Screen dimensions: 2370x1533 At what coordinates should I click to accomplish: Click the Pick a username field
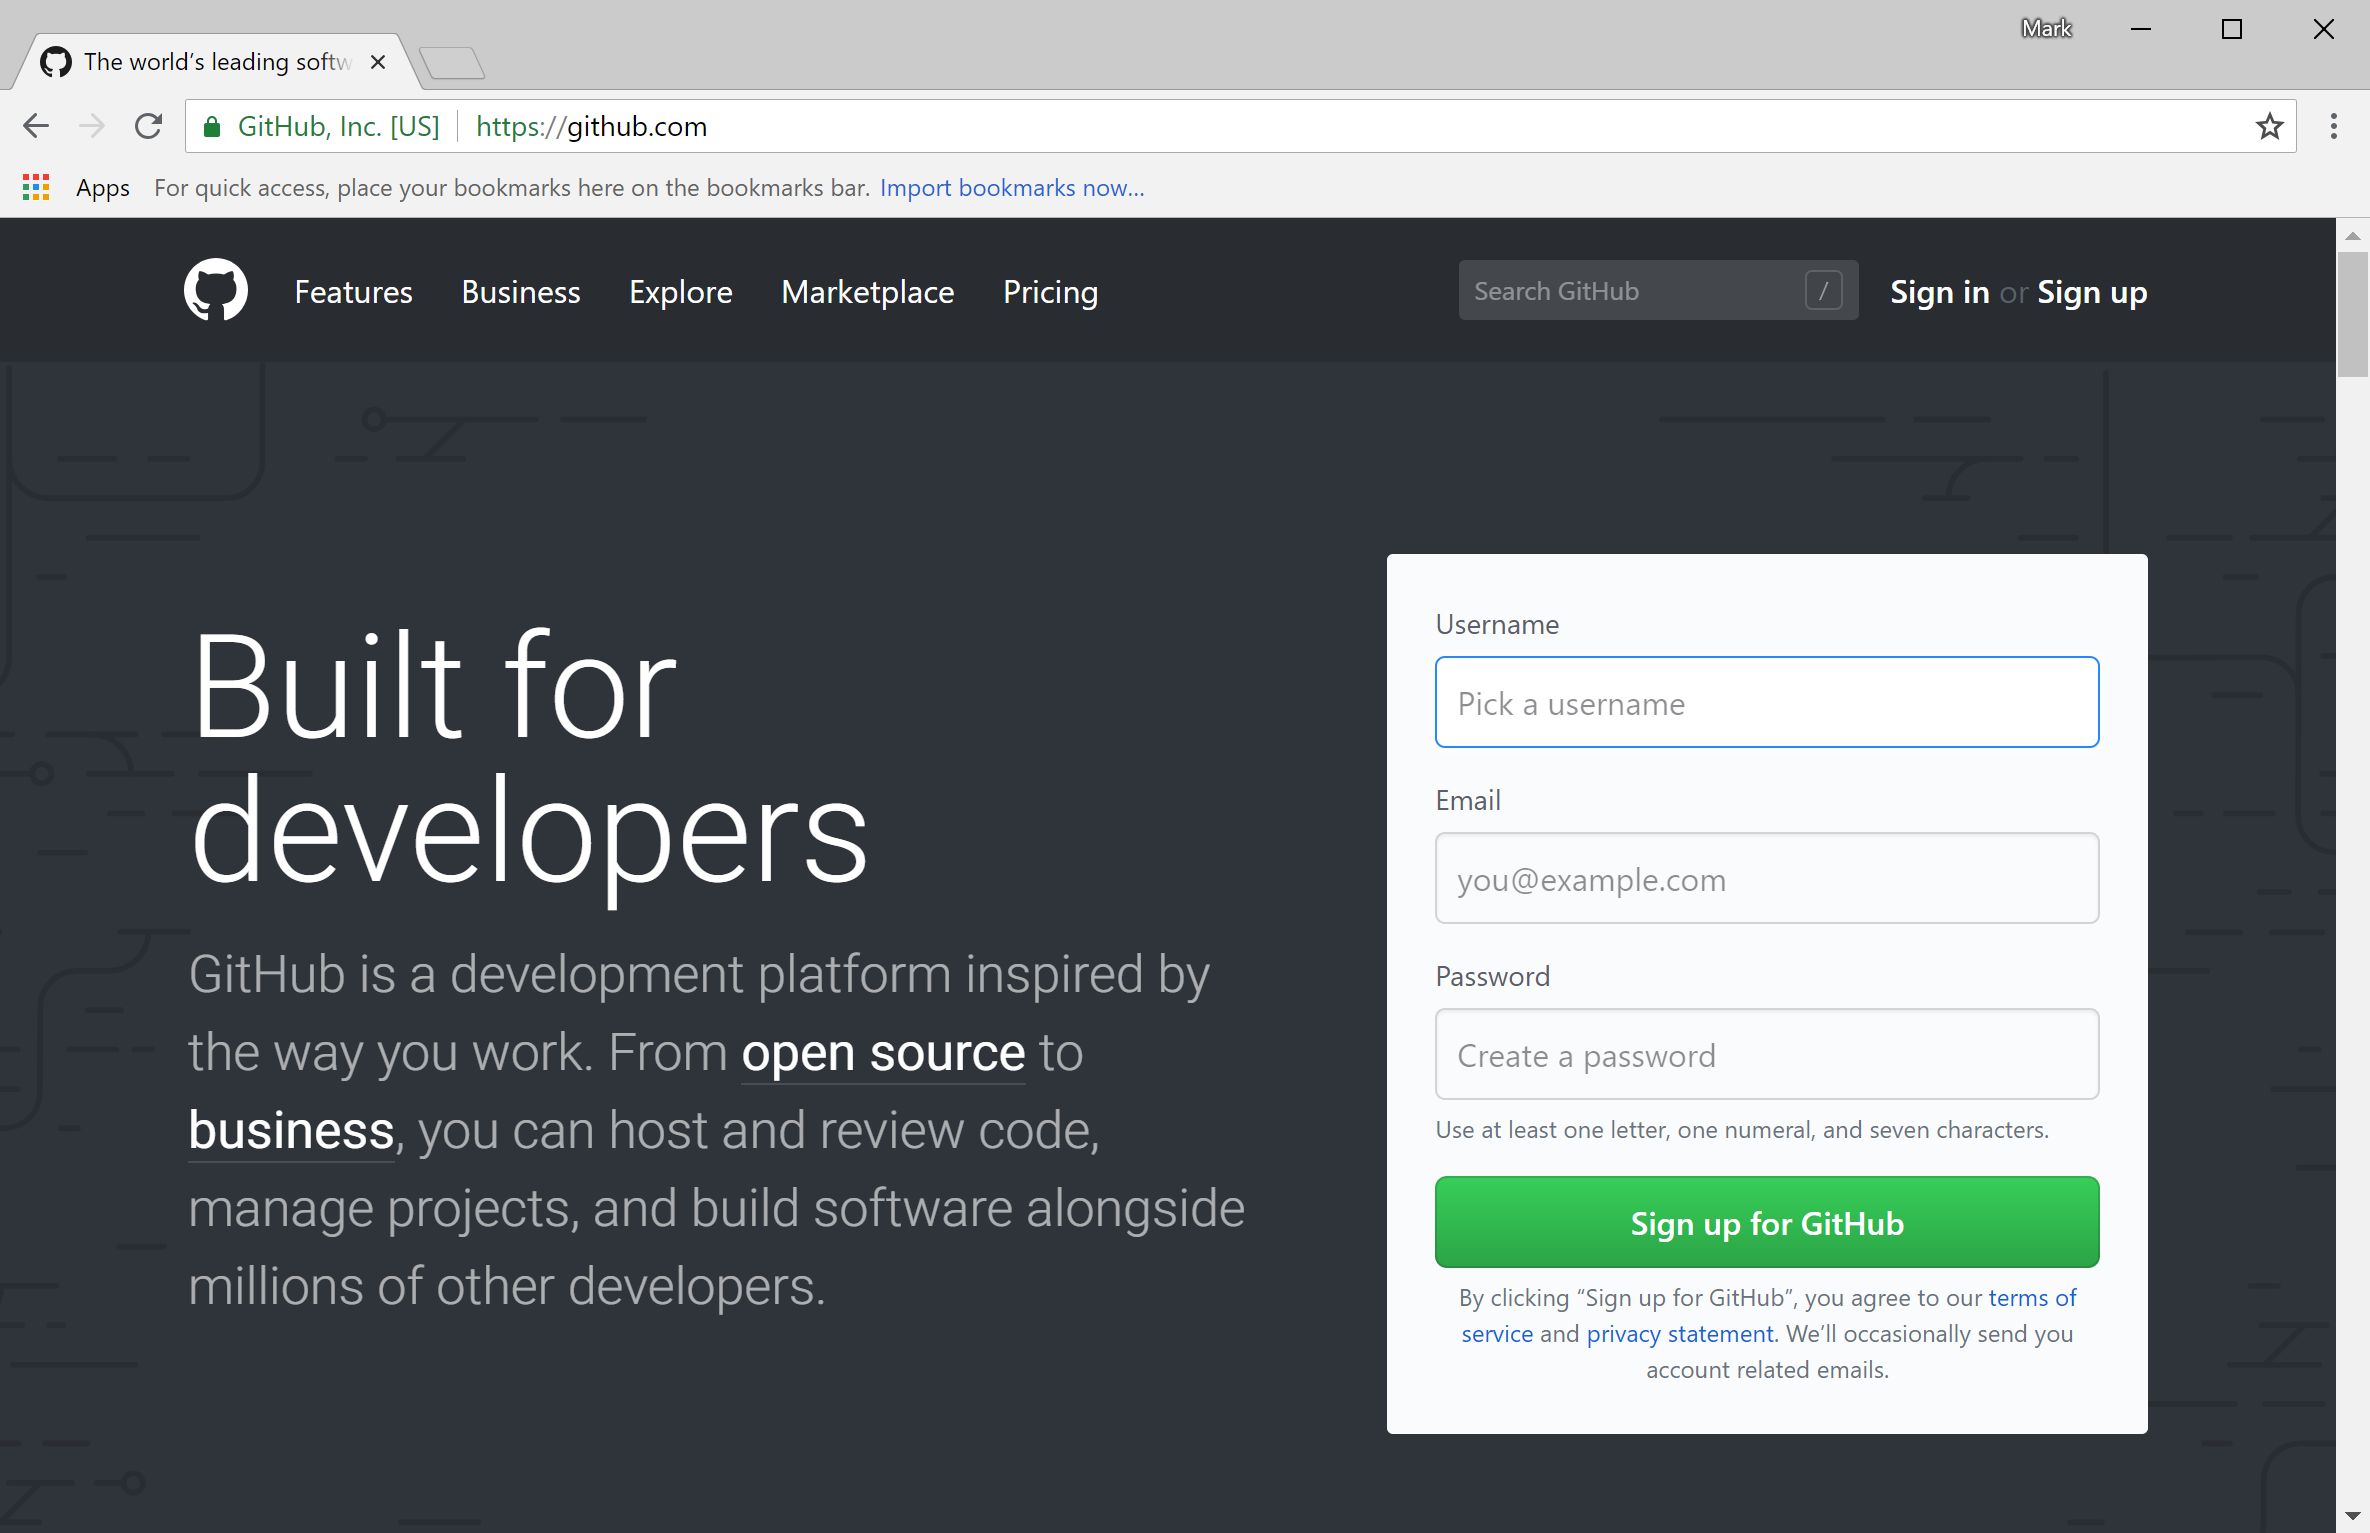tap(1766, 702)
